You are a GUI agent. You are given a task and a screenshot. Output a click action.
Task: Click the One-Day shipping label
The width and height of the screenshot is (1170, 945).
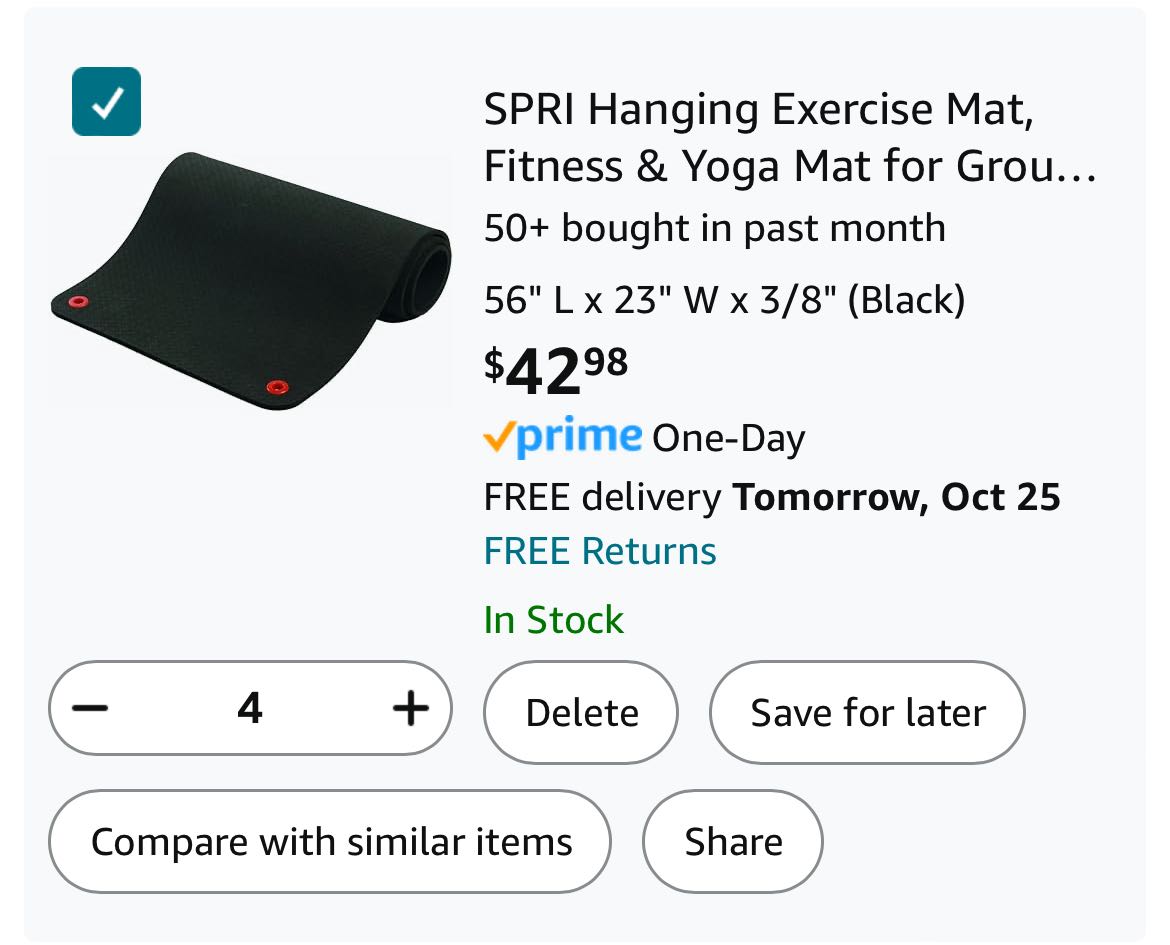click(729, 439)
